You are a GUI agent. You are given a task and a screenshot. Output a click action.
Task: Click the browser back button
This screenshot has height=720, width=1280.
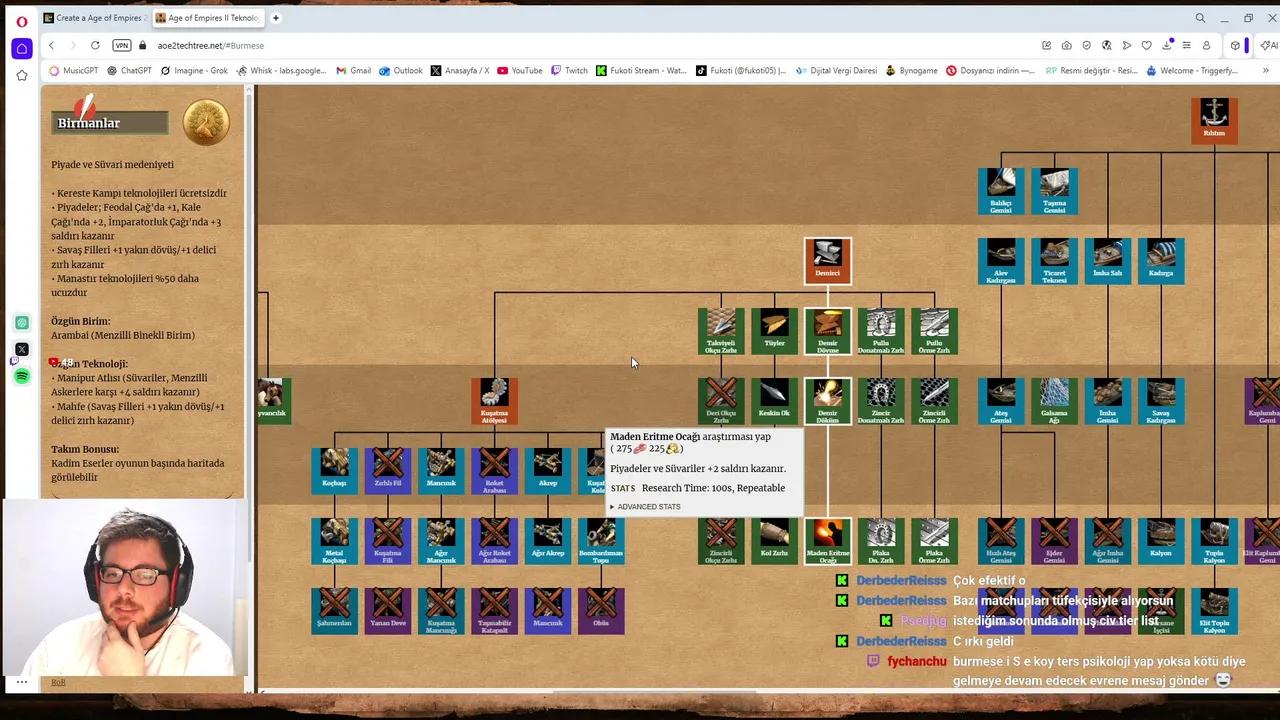(51, 45)
